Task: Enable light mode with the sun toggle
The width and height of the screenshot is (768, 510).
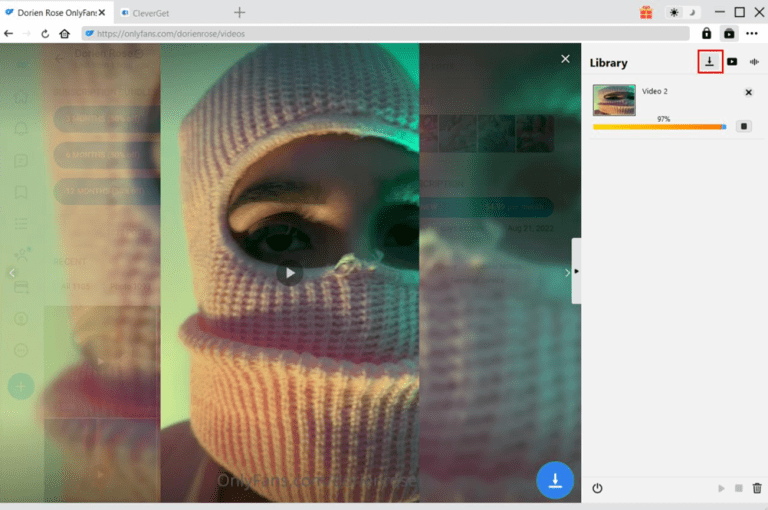Action: click(674, 12)
